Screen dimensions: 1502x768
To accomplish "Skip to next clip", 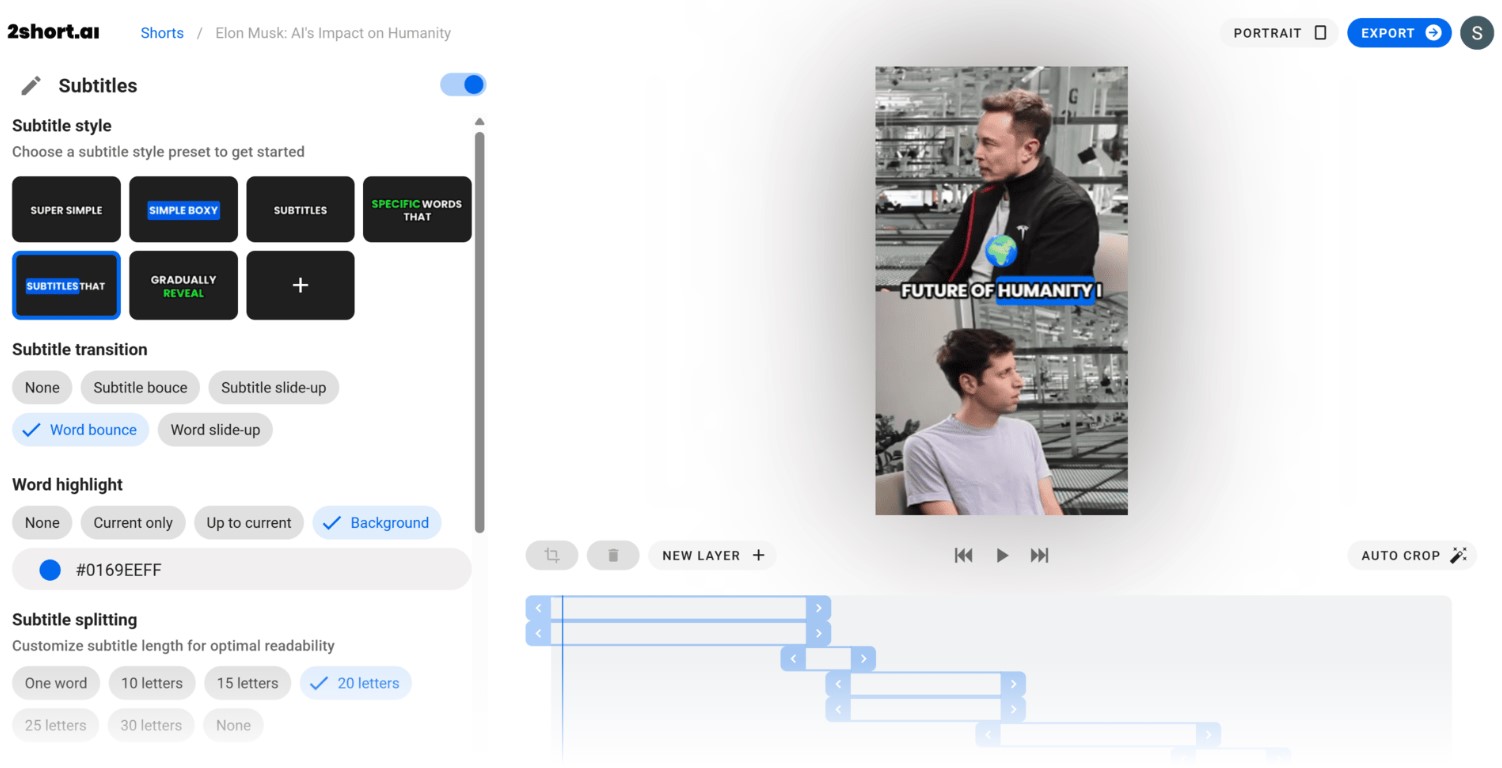I will (1039, 555).
